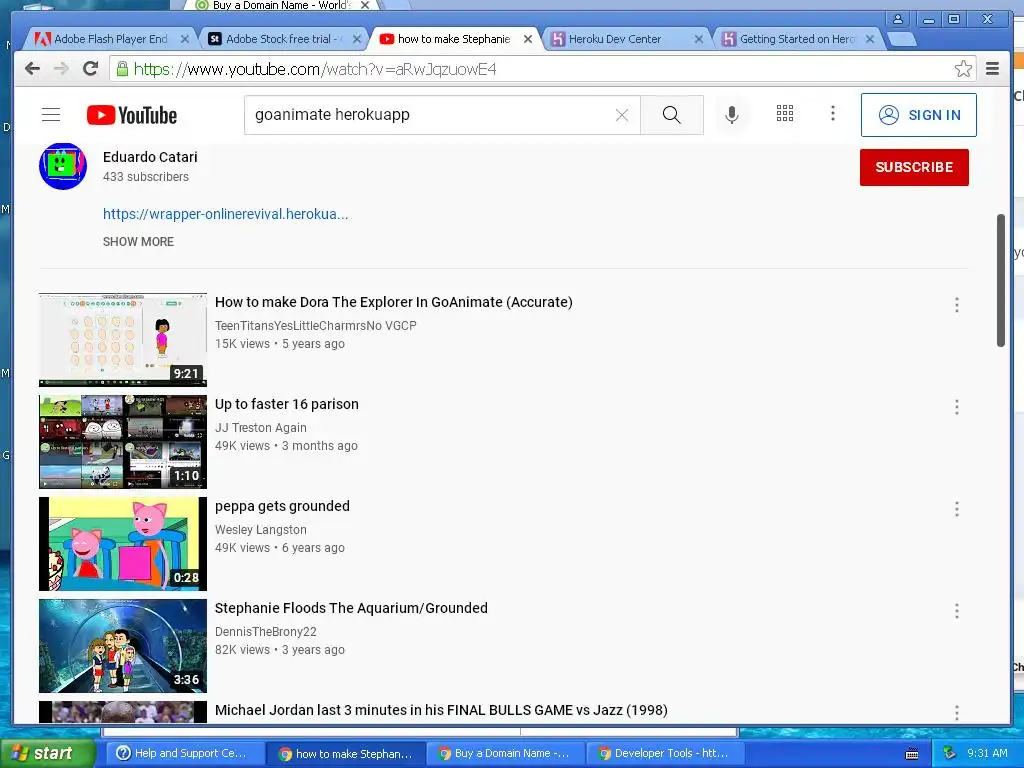
Task: Open How to make Dora The Explorer video title
Action: click(x=394, y=302)
